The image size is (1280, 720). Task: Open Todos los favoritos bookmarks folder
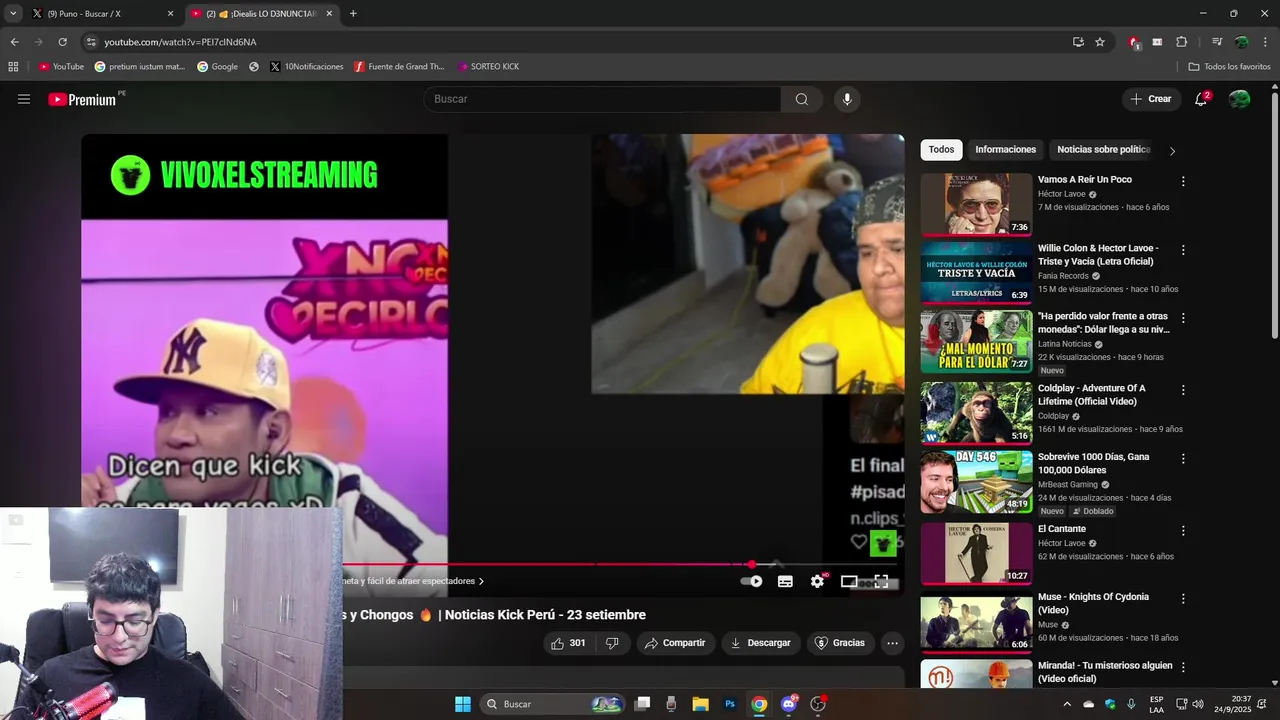[1229, 67]
